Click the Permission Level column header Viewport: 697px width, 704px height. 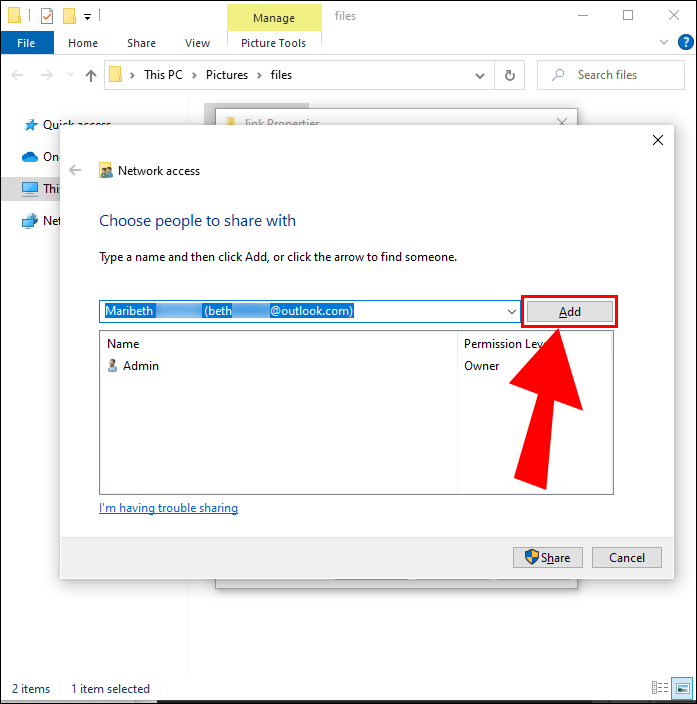504,344
